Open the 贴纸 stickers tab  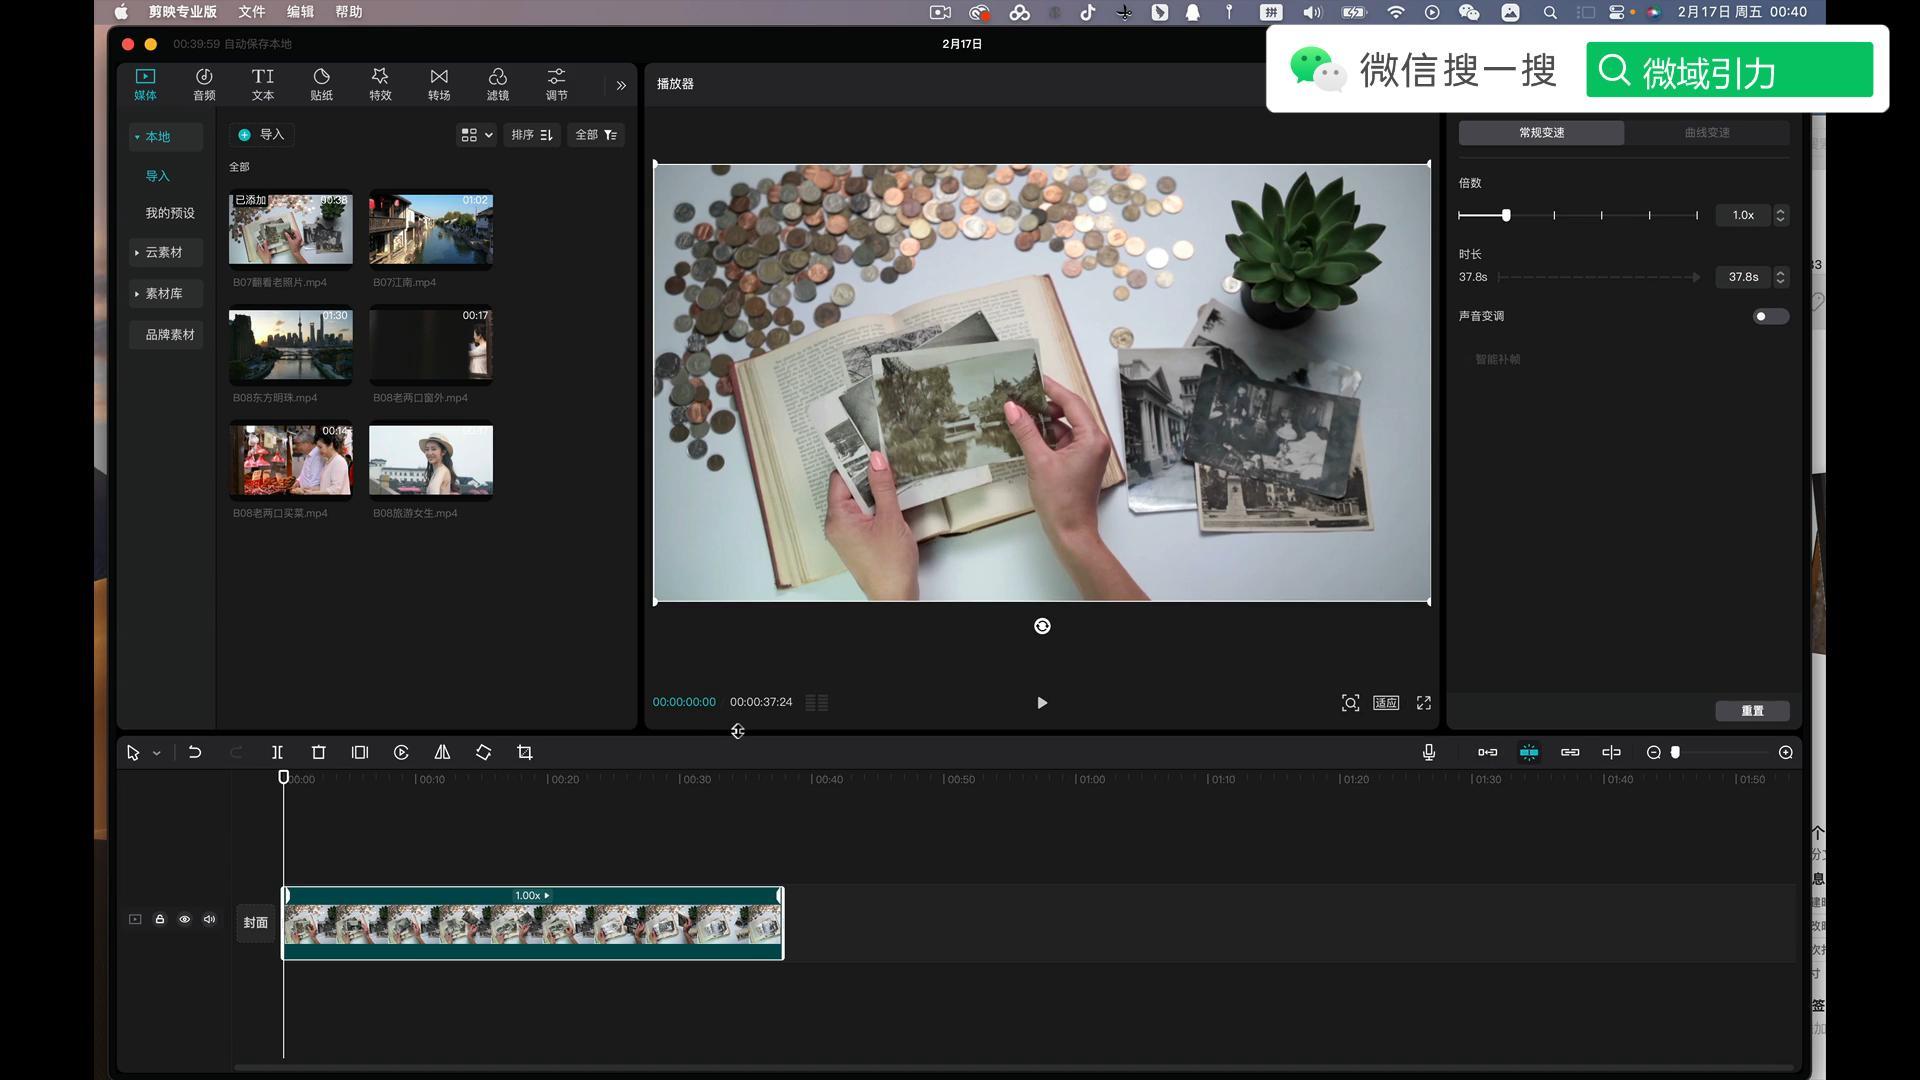321,84
